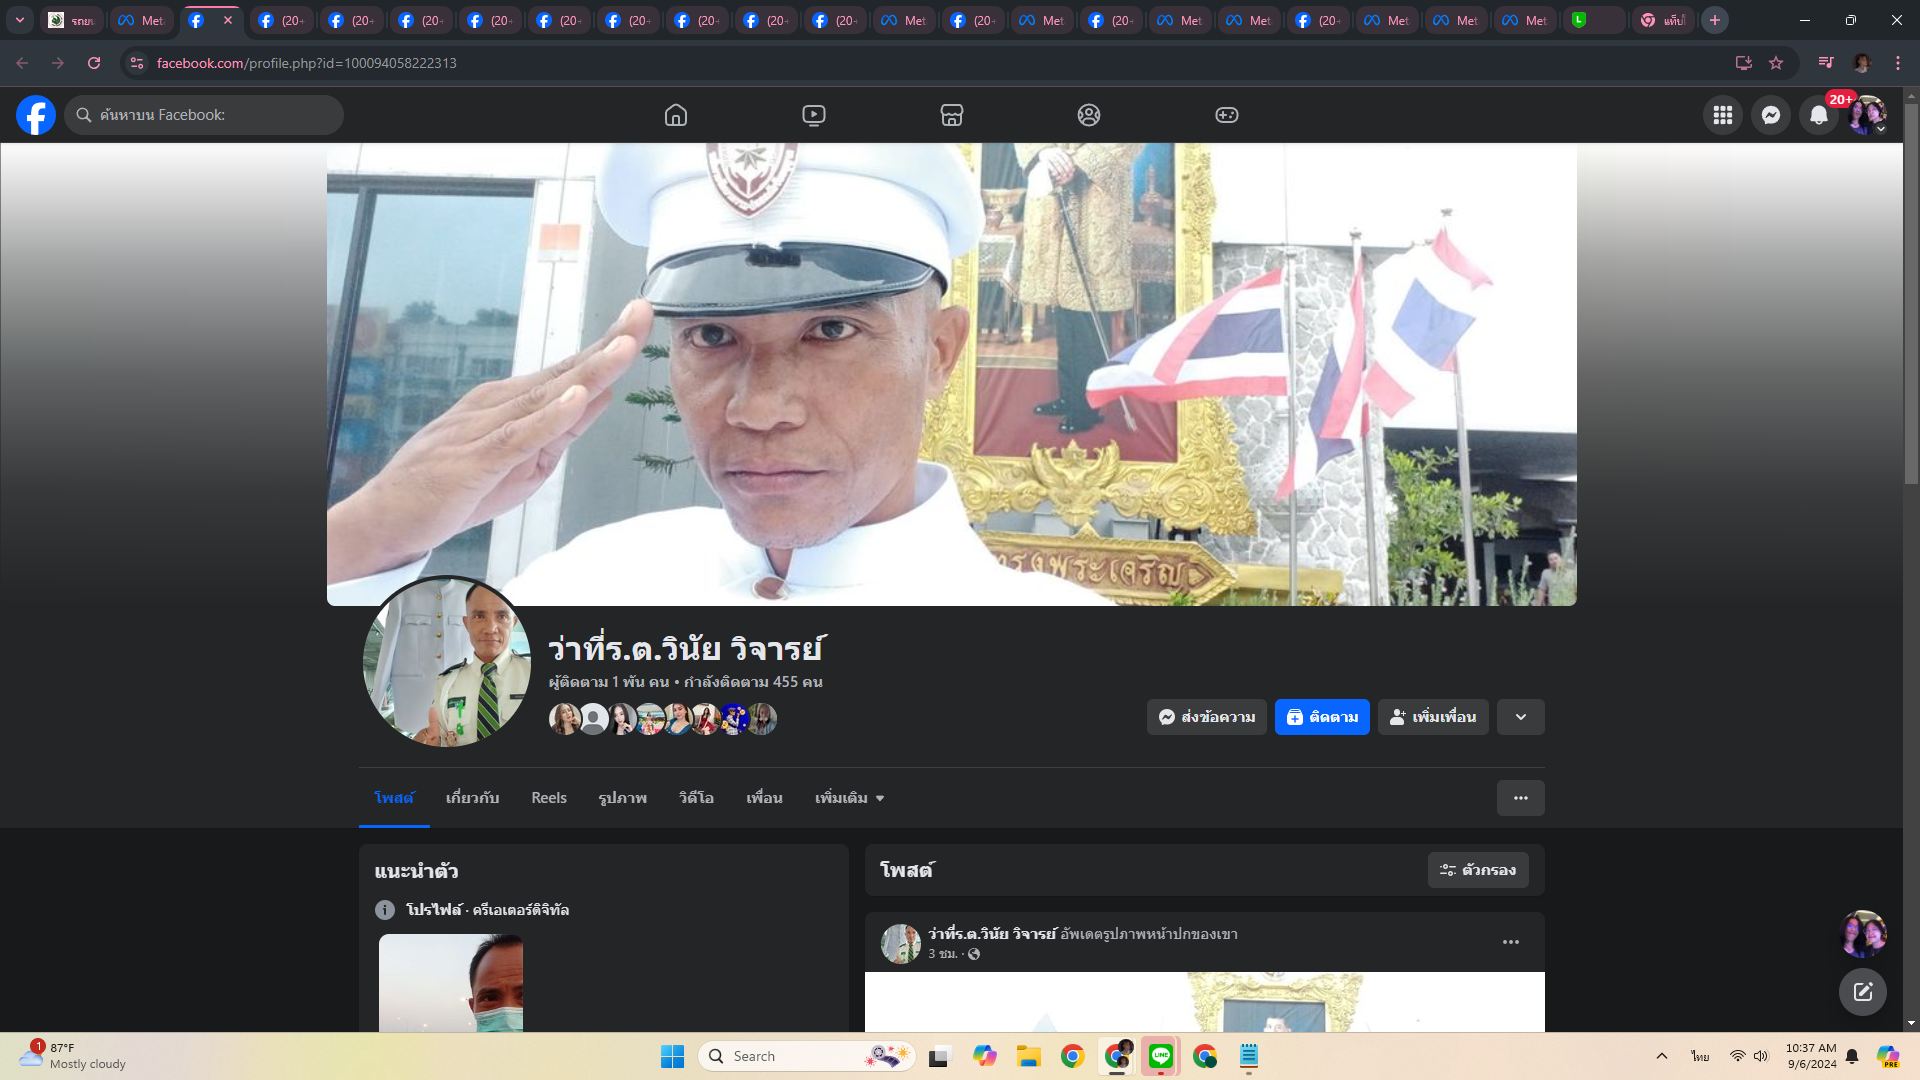This screenshot has width=1920, height=1080.
Task: Switch to the เกี่ยวกับ tab
Action: pyautogui.click(x=472, y=798)
